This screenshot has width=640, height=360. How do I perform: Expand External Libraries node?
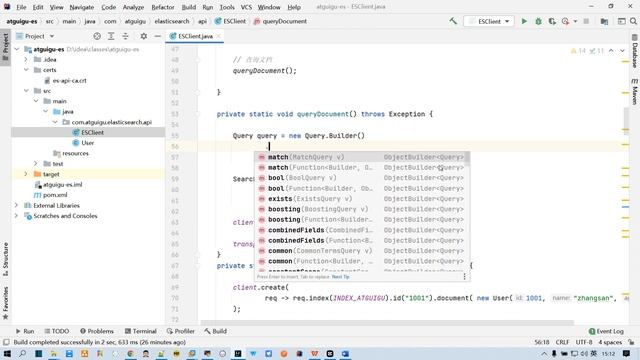pyautogui.click(x=17, y=205)
